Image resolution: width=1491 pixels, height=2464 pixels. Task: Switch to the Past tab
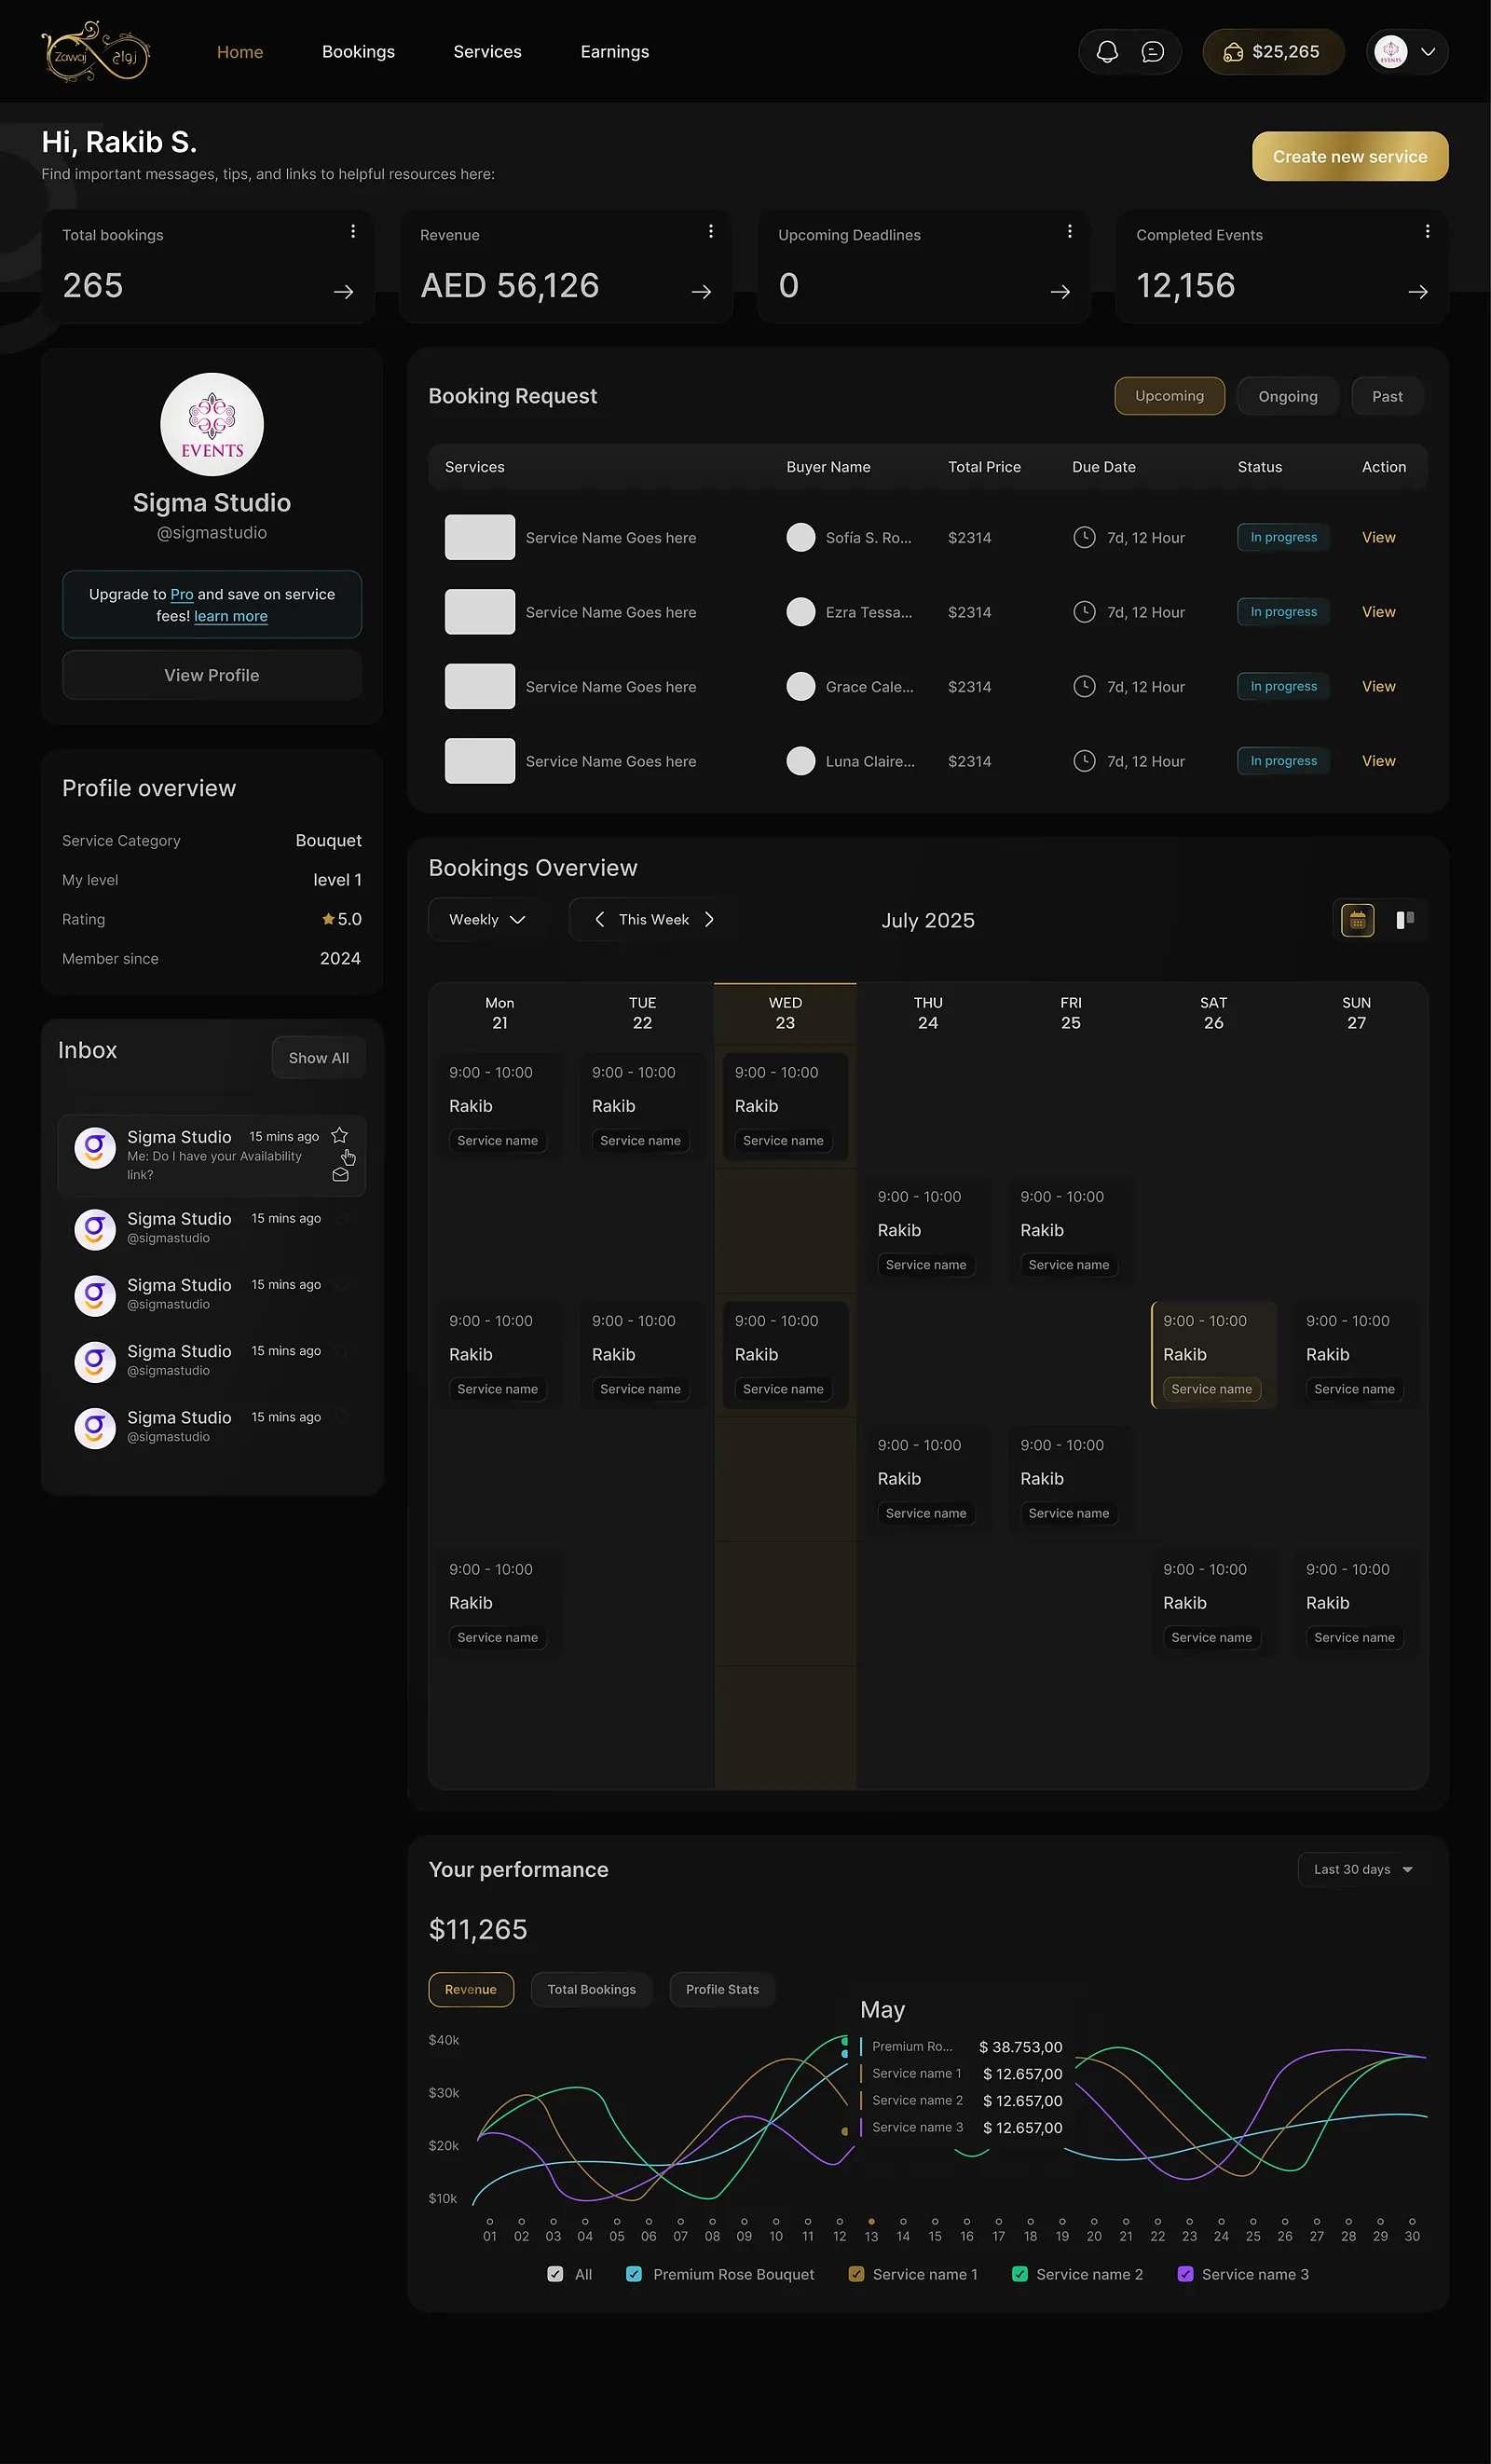click(x=1387, y=397)
